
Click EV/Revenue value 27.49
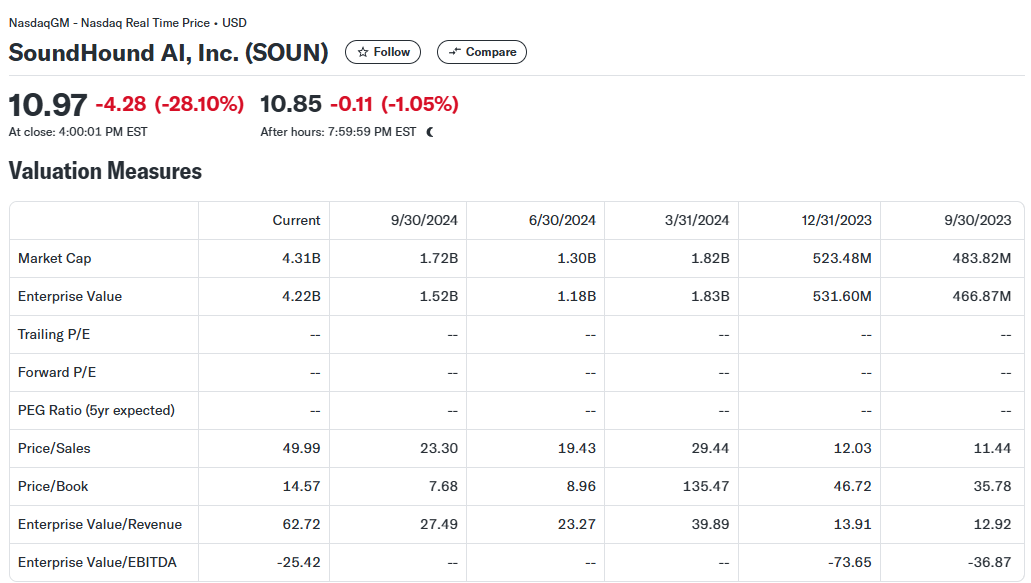click(439, 525)
